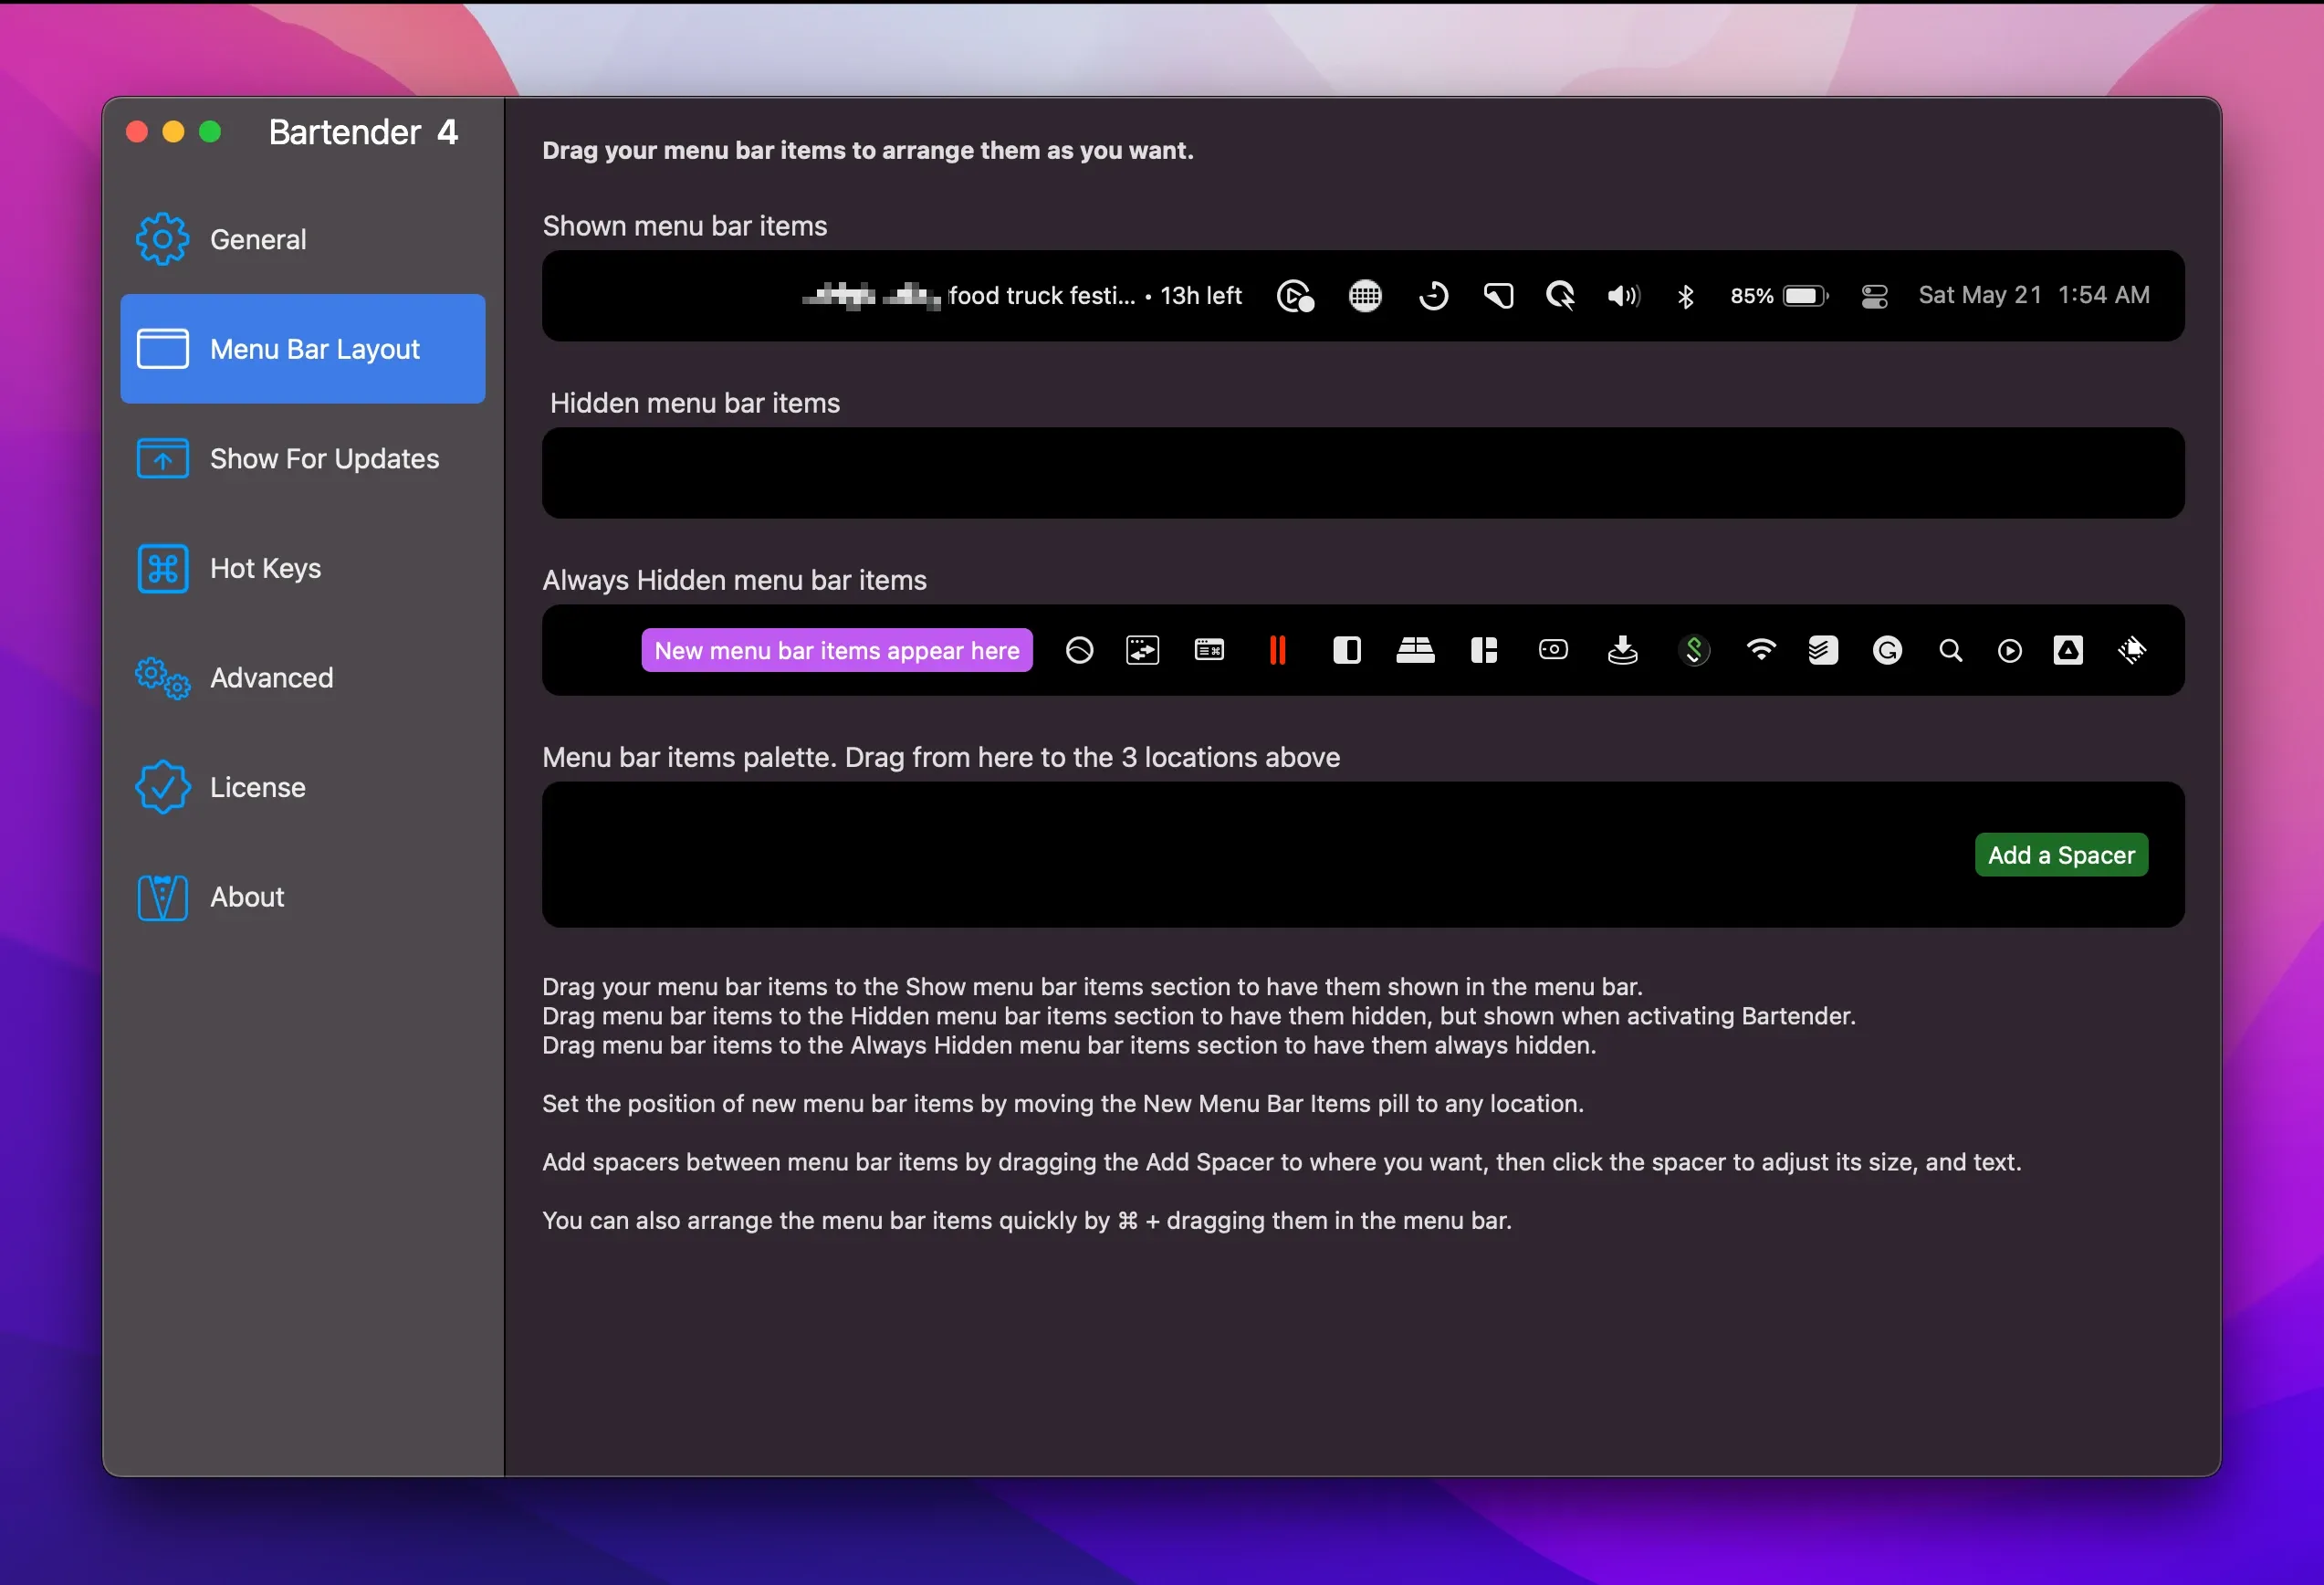Click the Sat May 21 date and clock
This screenshot has height=1585, width=2324.
click(2033, 295)
